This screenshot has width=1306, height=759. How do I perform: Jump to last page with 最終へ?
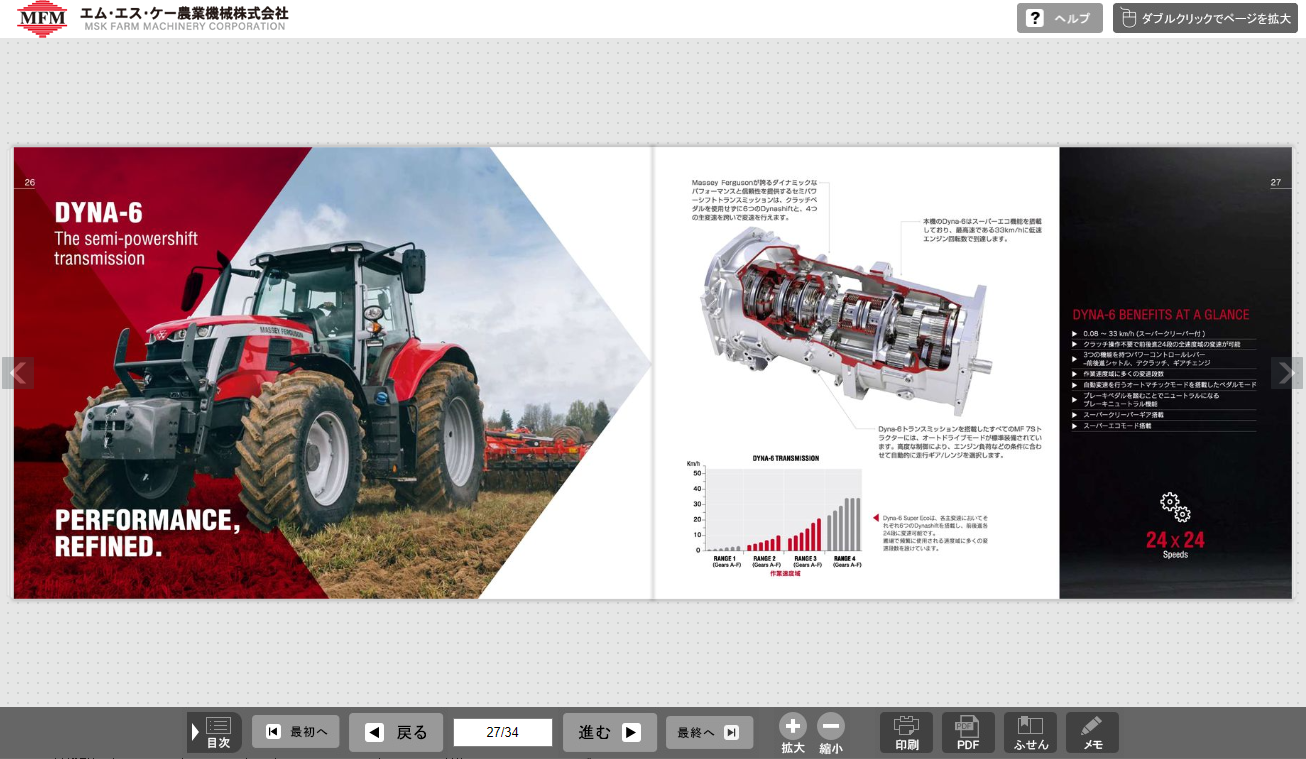[709, 732]
